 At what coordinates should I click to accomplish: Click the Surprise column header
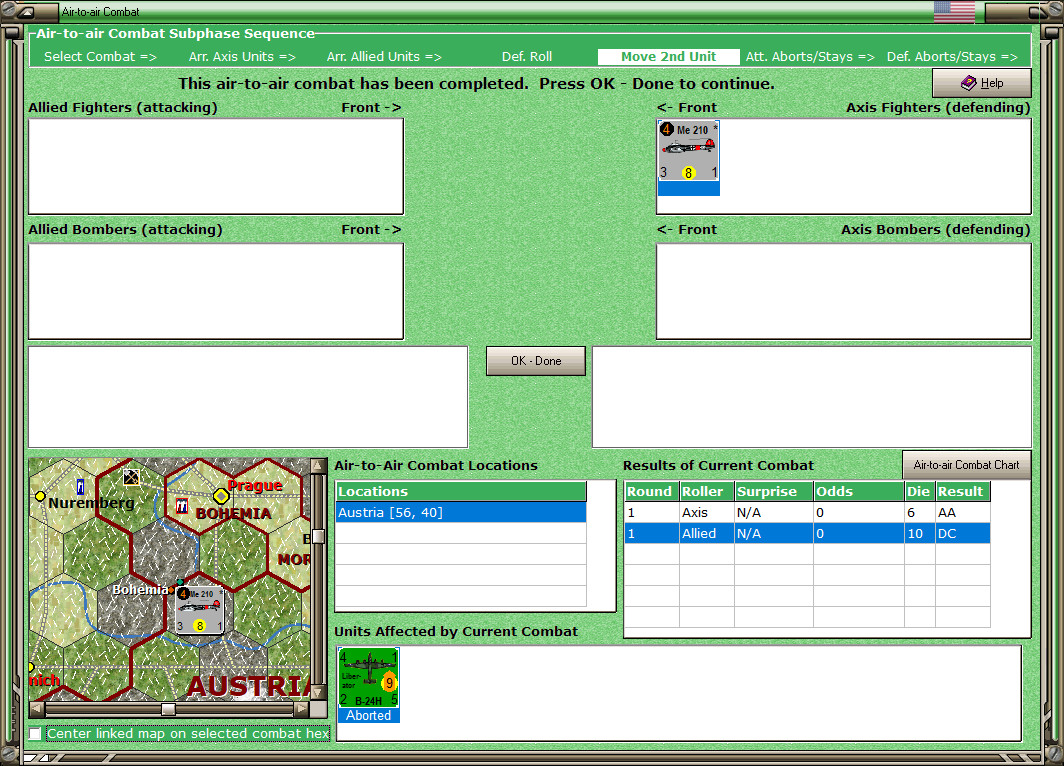(773, 491)
